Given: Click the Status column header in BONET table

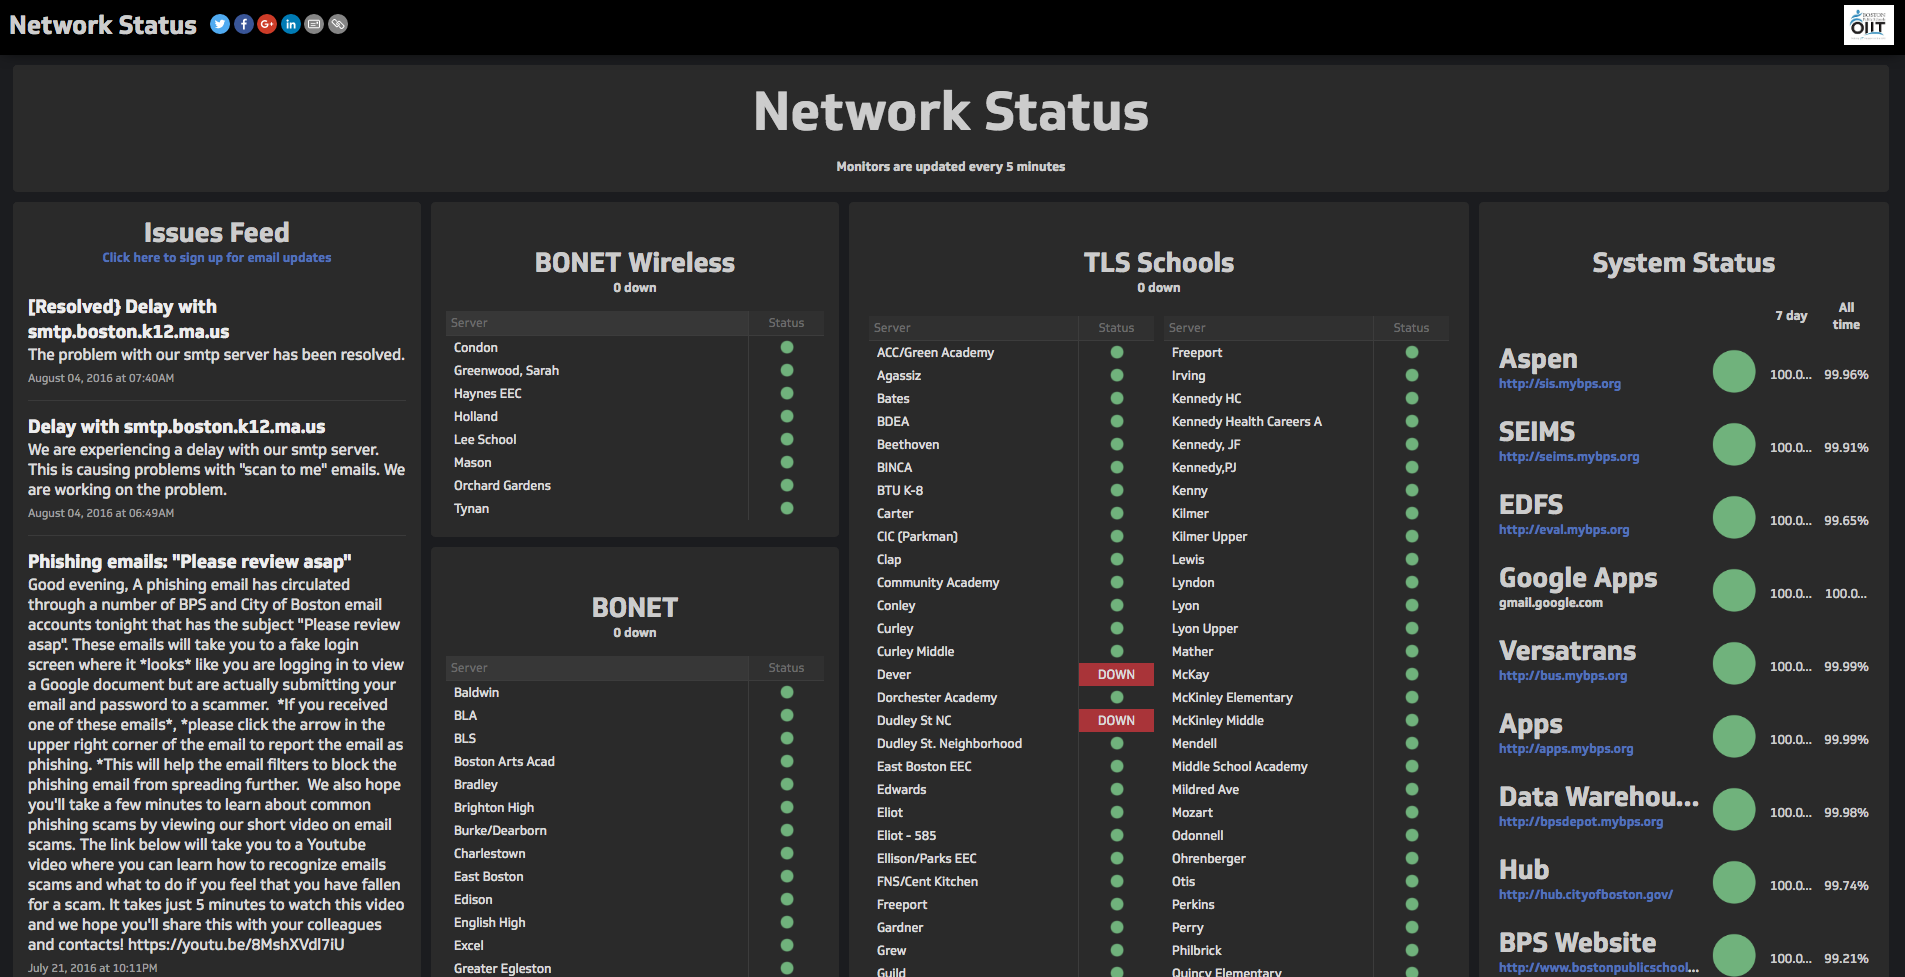Looking at the screenshot, I should pyautogui.click(x=786, y=668).
